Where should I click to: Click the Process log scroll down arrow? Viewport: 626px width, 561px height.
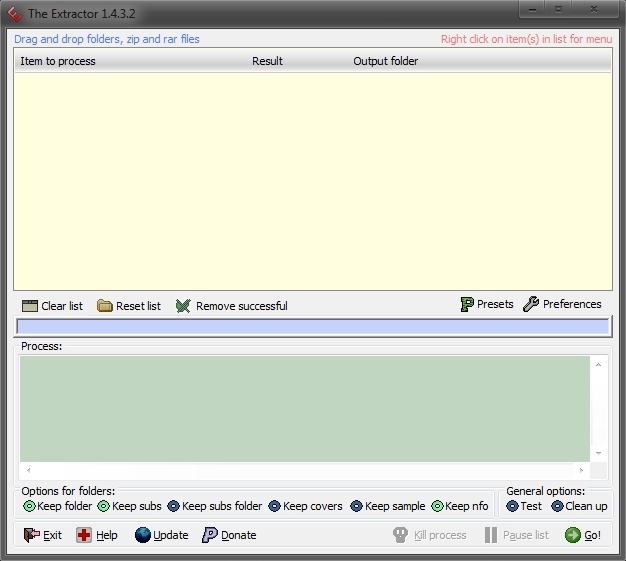[x=598, y=453]
